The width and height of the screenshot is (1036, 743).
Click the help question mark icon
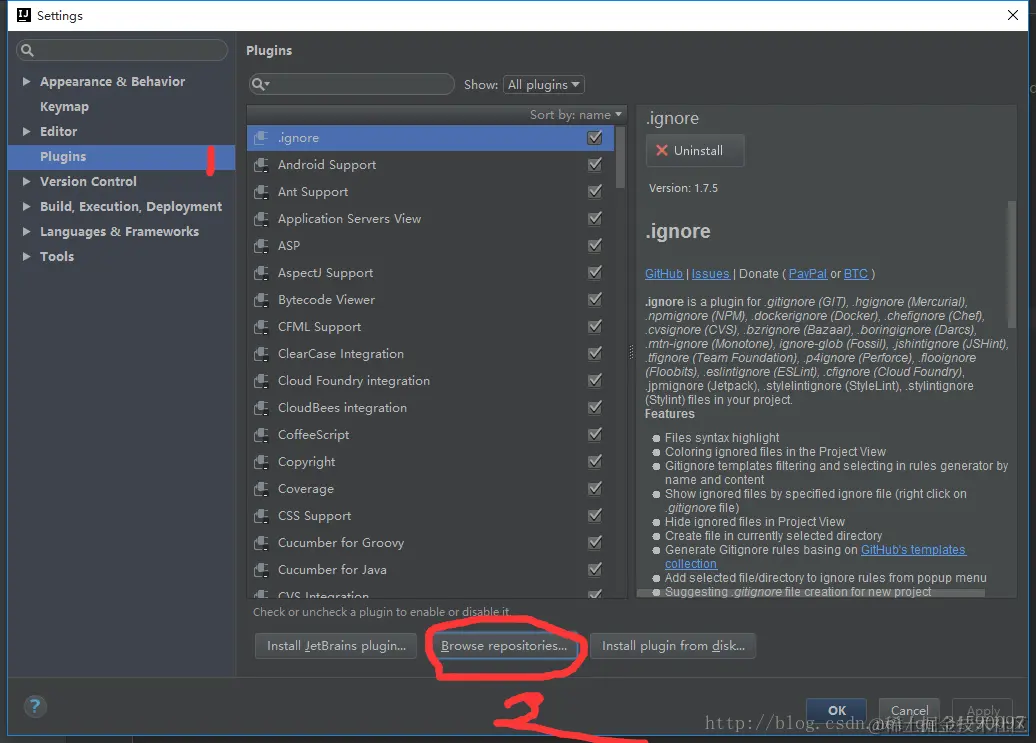click(x=35, y=707)
